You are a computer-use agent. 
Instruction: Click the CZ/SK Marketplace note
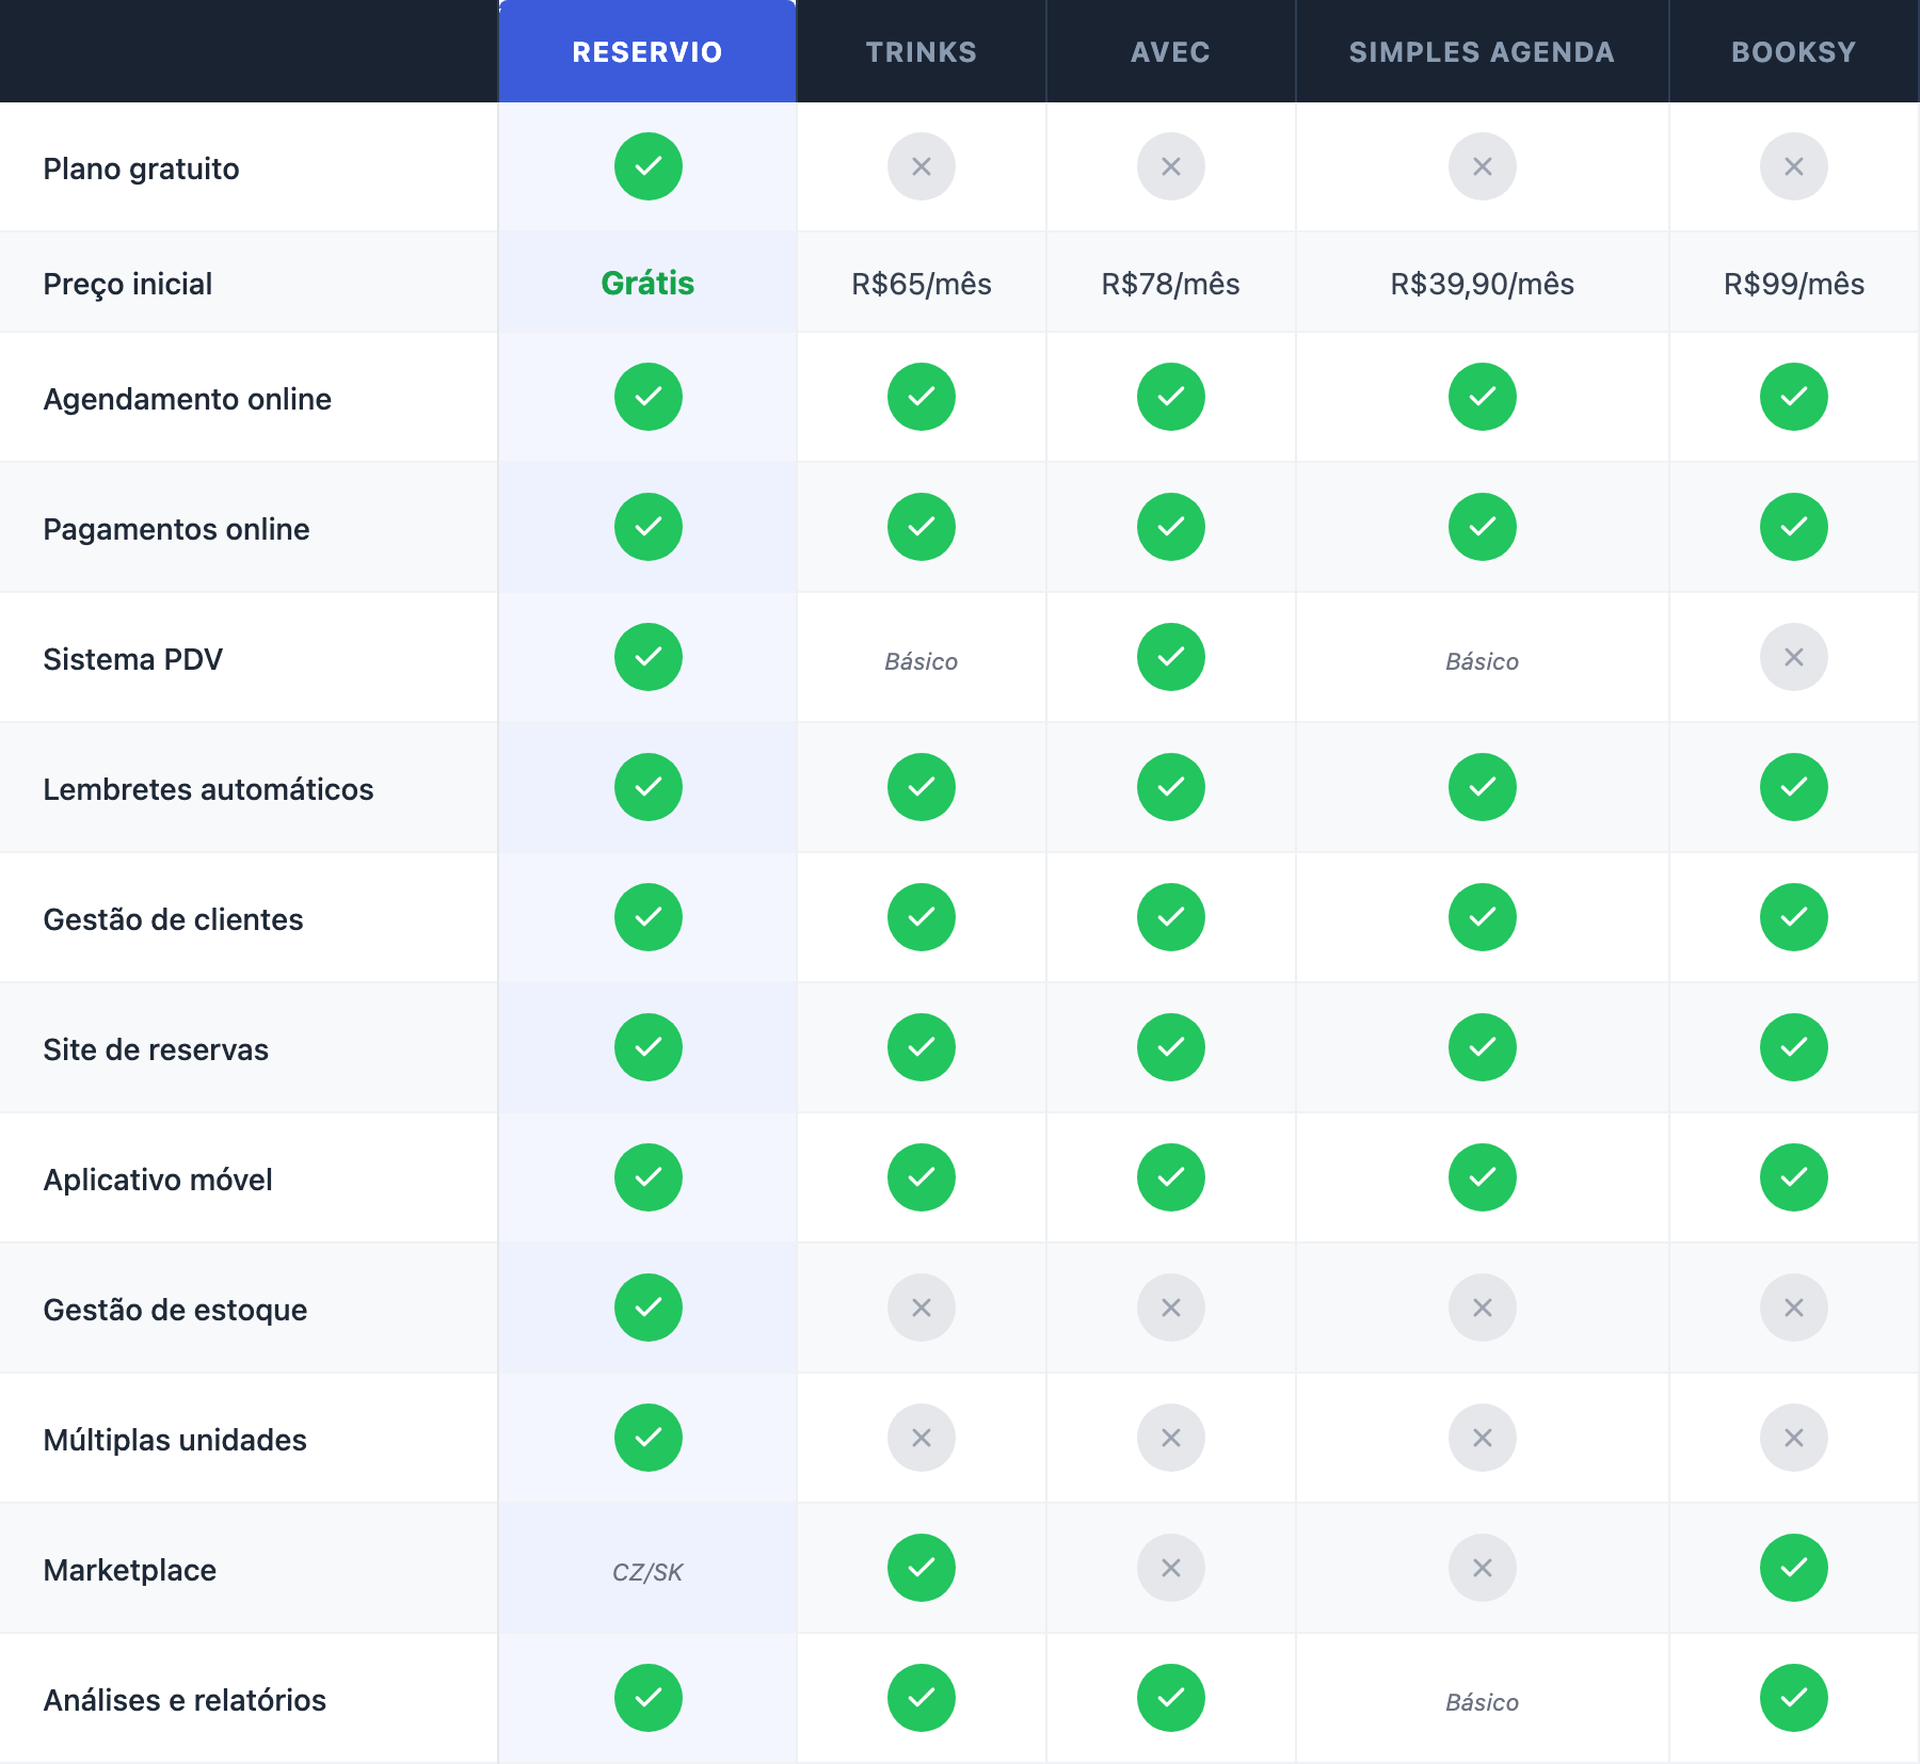click(647, 1572)
